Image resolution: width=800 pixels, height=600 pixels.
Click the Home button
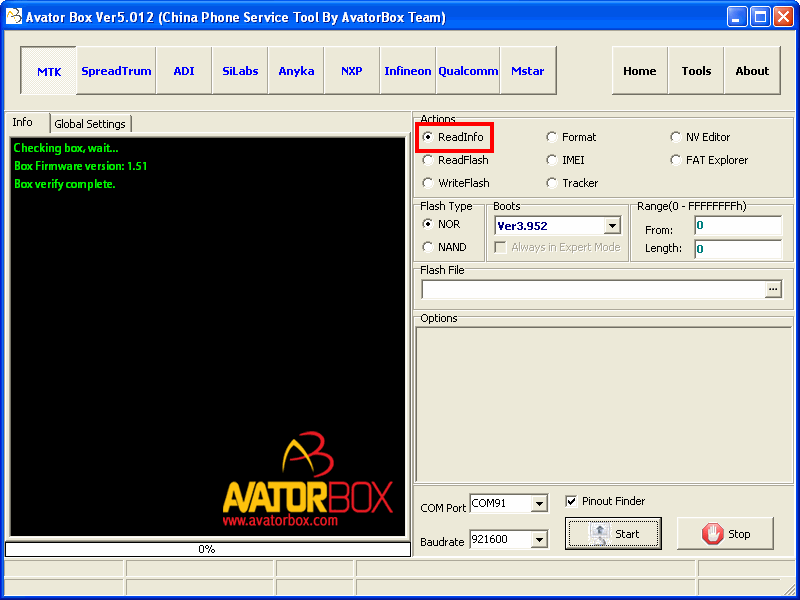640,70
